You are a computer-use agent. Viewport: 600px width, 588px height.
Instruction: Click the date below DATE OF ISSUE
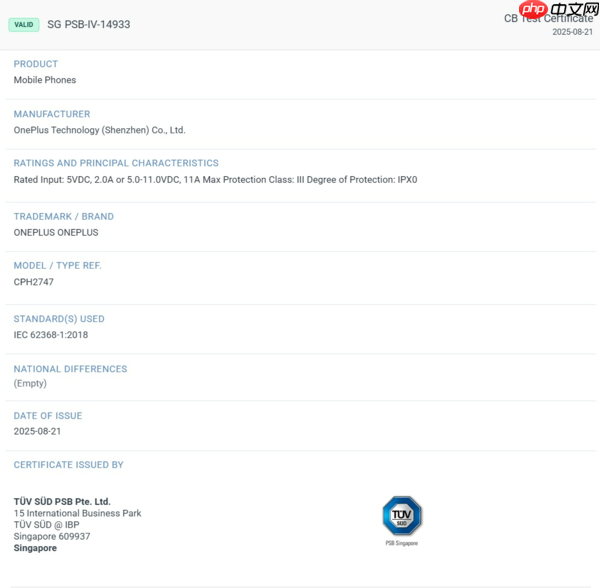point(38,431)
